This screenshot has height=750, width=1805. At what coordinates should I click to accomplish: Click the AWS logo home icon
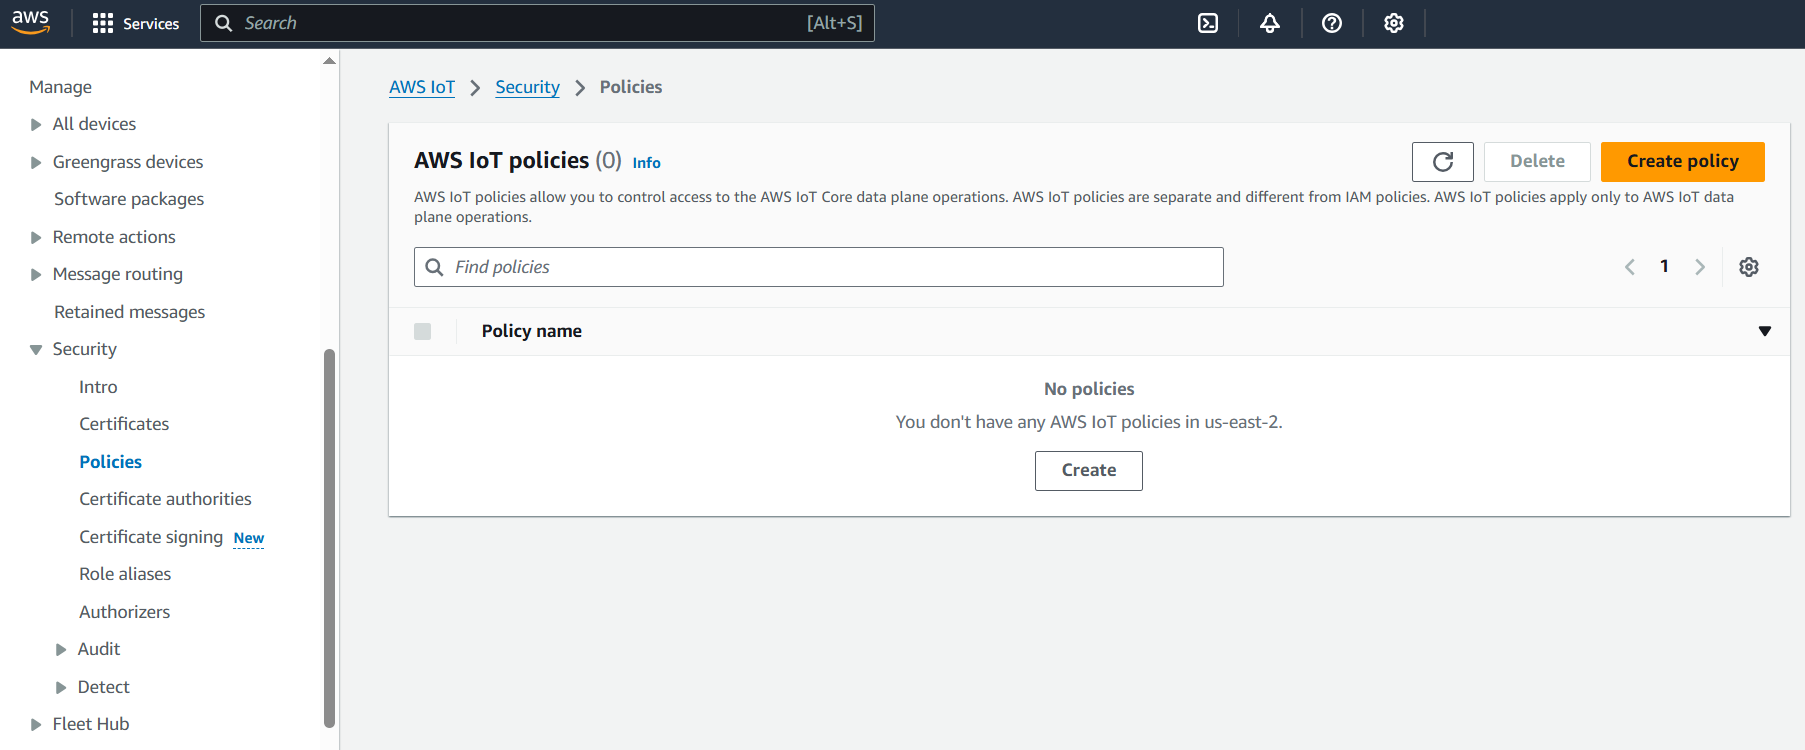coord(31,22)
